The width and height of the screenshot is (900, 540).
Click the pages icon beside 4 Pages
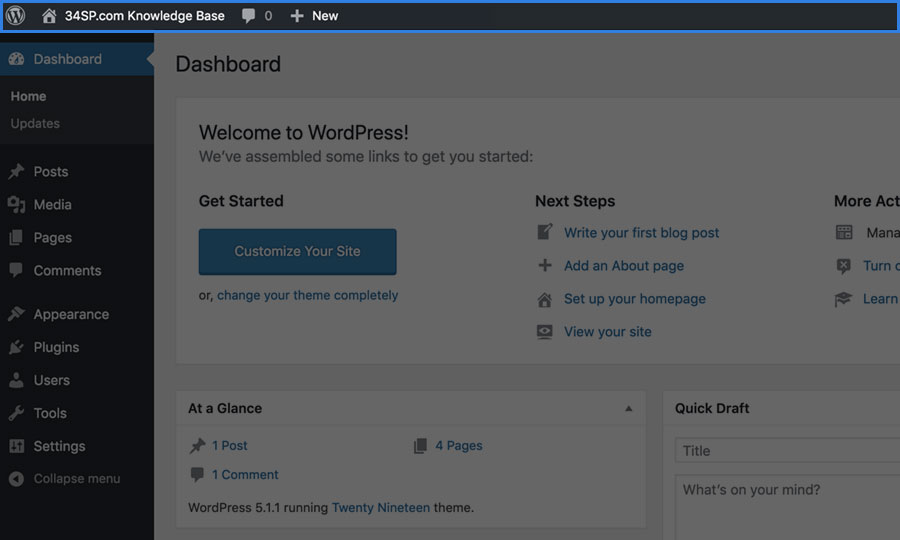click(x=420, y=445)
